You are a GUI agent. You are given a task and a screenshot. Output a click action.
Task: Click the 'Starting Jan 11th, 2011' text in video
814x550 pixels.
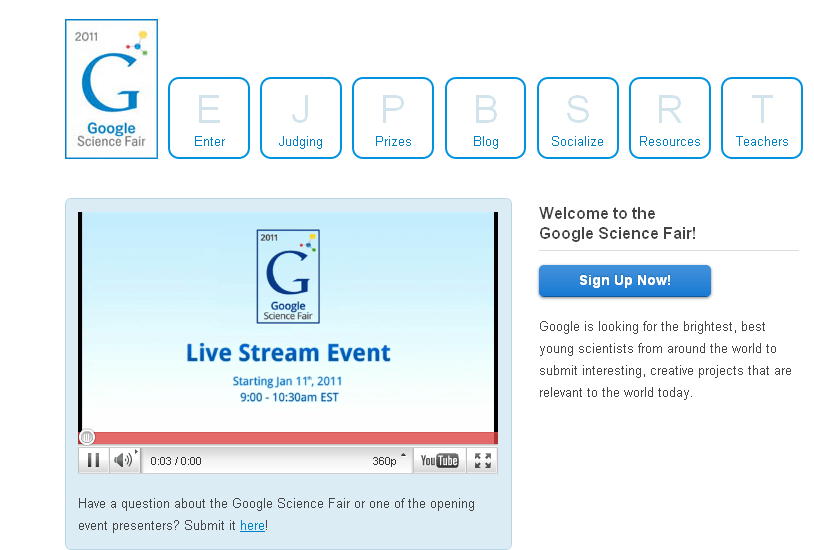(x=287, y=381)
